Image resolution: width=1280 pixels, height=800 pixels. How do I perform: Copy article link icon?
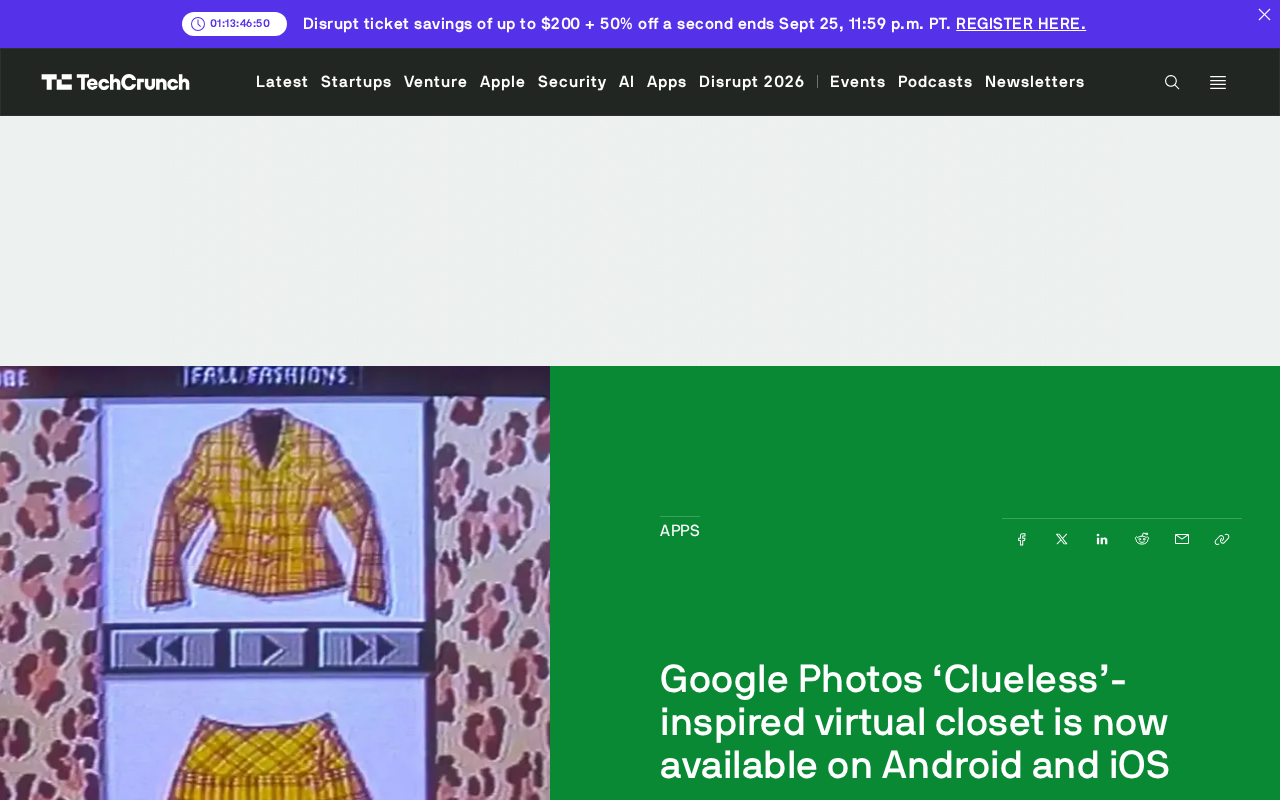click(x=1222, y=539)
